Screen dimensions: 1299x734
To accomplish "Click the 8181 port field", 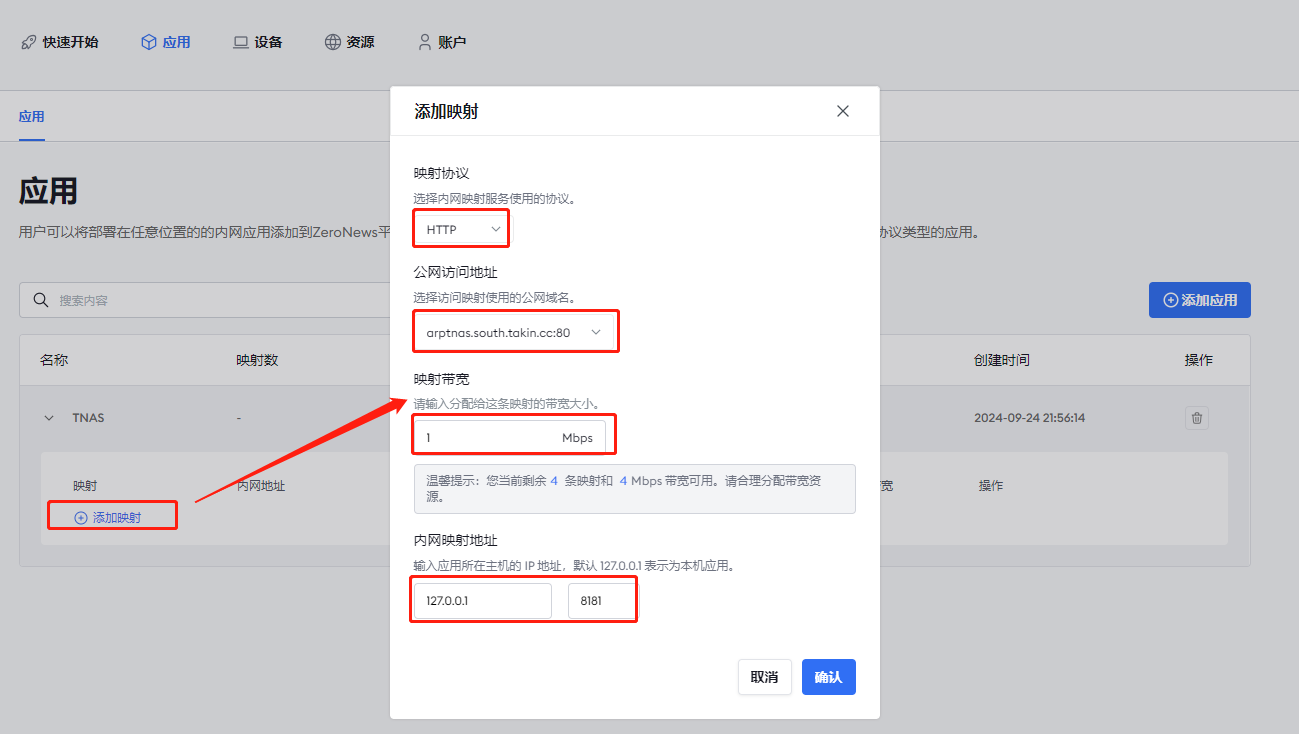I will (600, 601).
